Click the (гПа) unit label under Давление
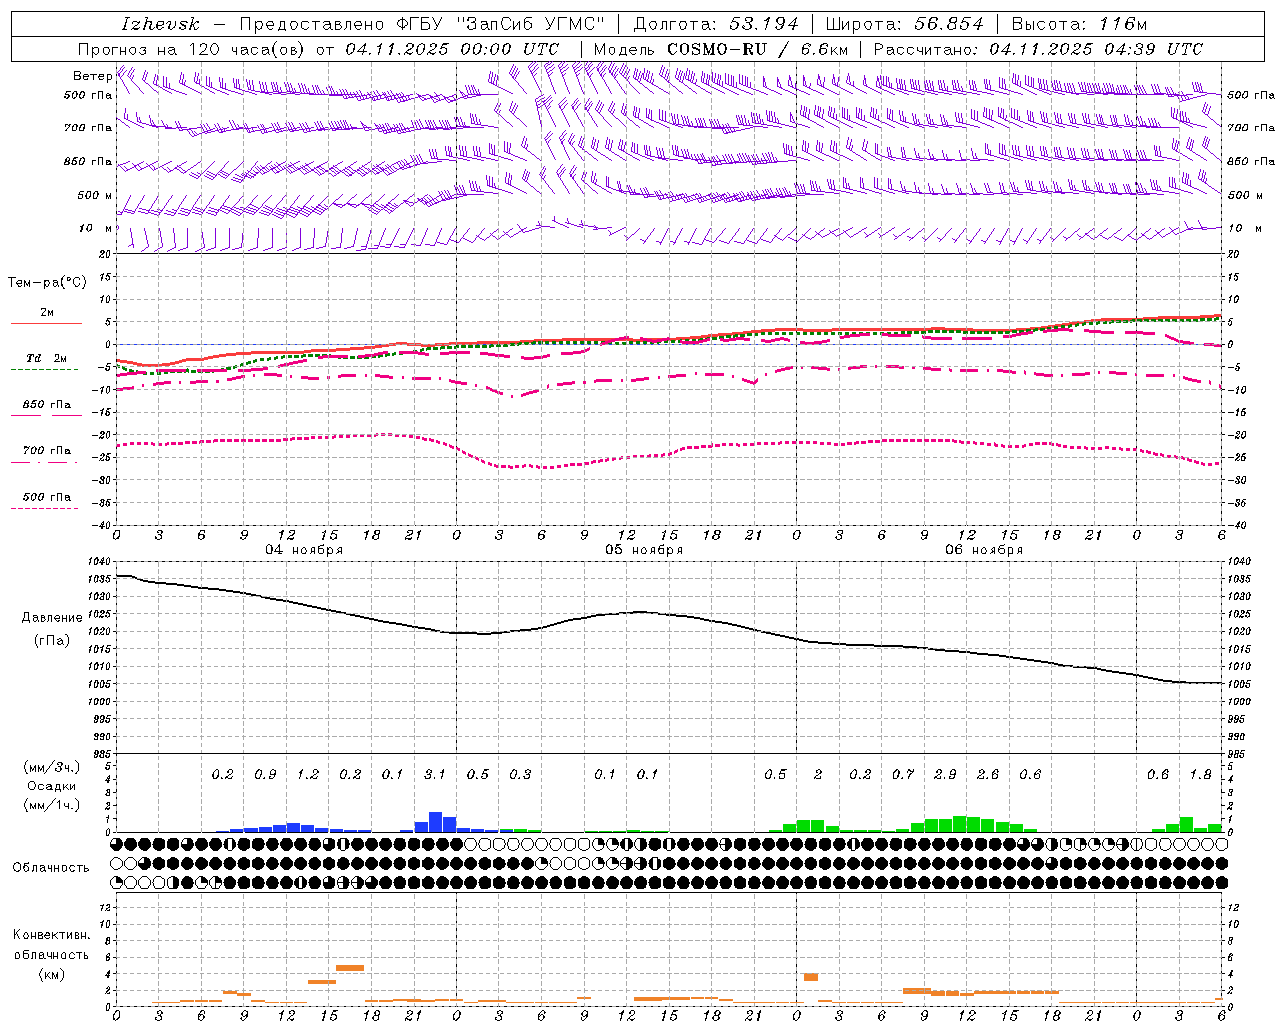Image resolution: width=1280 pixels, height=1024 pixels. (x=51, y=640)
